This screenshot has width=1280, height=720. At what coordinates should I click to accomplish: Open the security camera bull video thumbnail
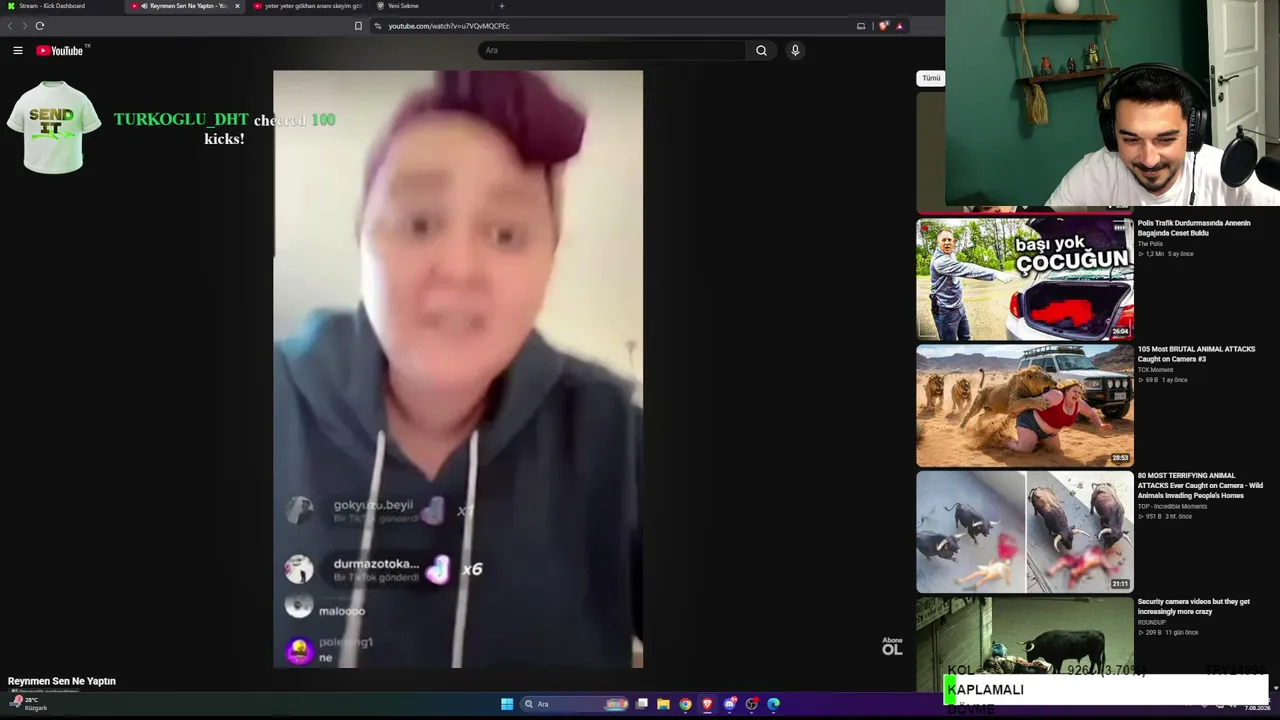pos(1025,644)
